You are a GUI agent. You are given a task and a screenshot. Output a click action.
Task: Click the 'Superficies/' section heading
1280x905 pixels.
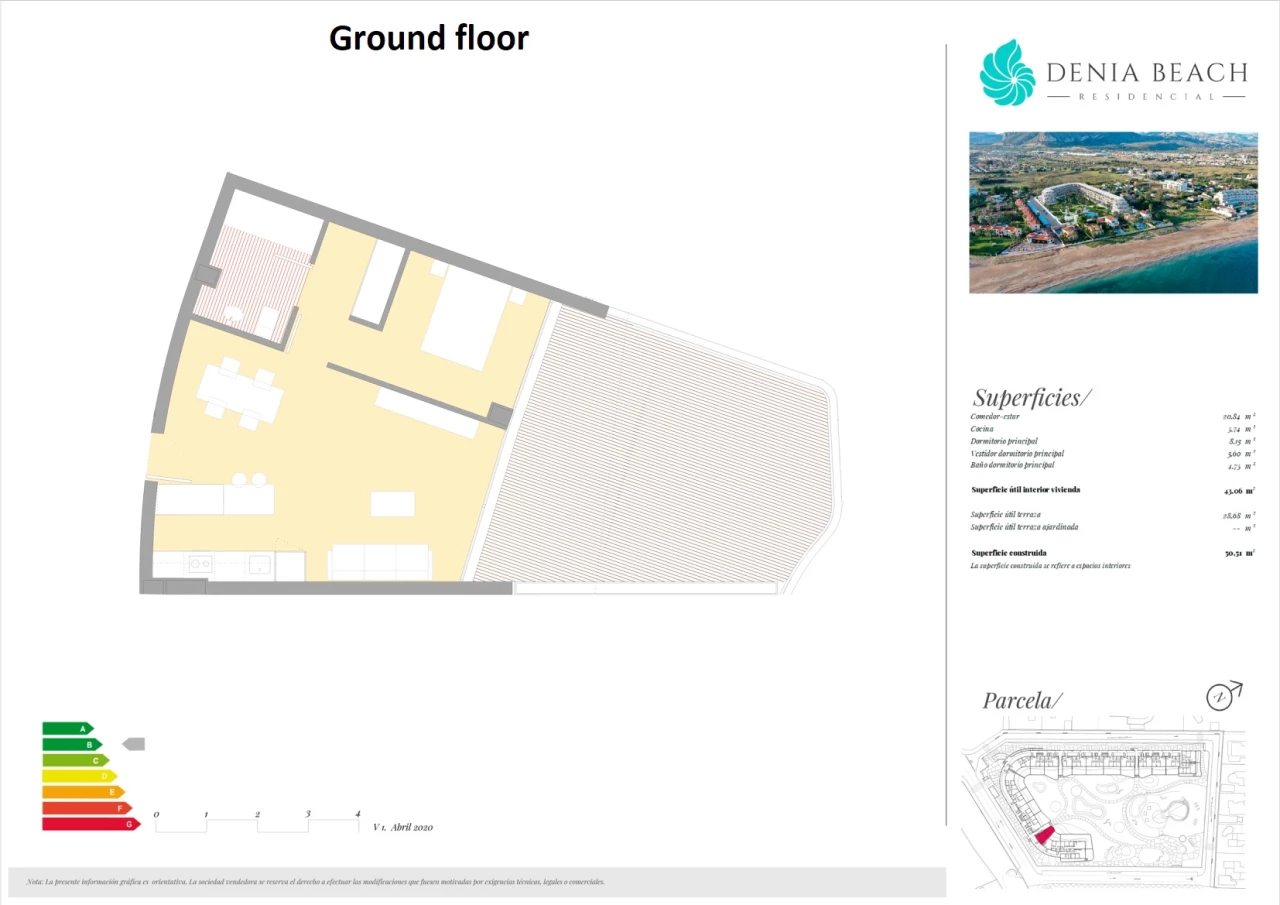pyautogui.click(x=1032, y=398)
